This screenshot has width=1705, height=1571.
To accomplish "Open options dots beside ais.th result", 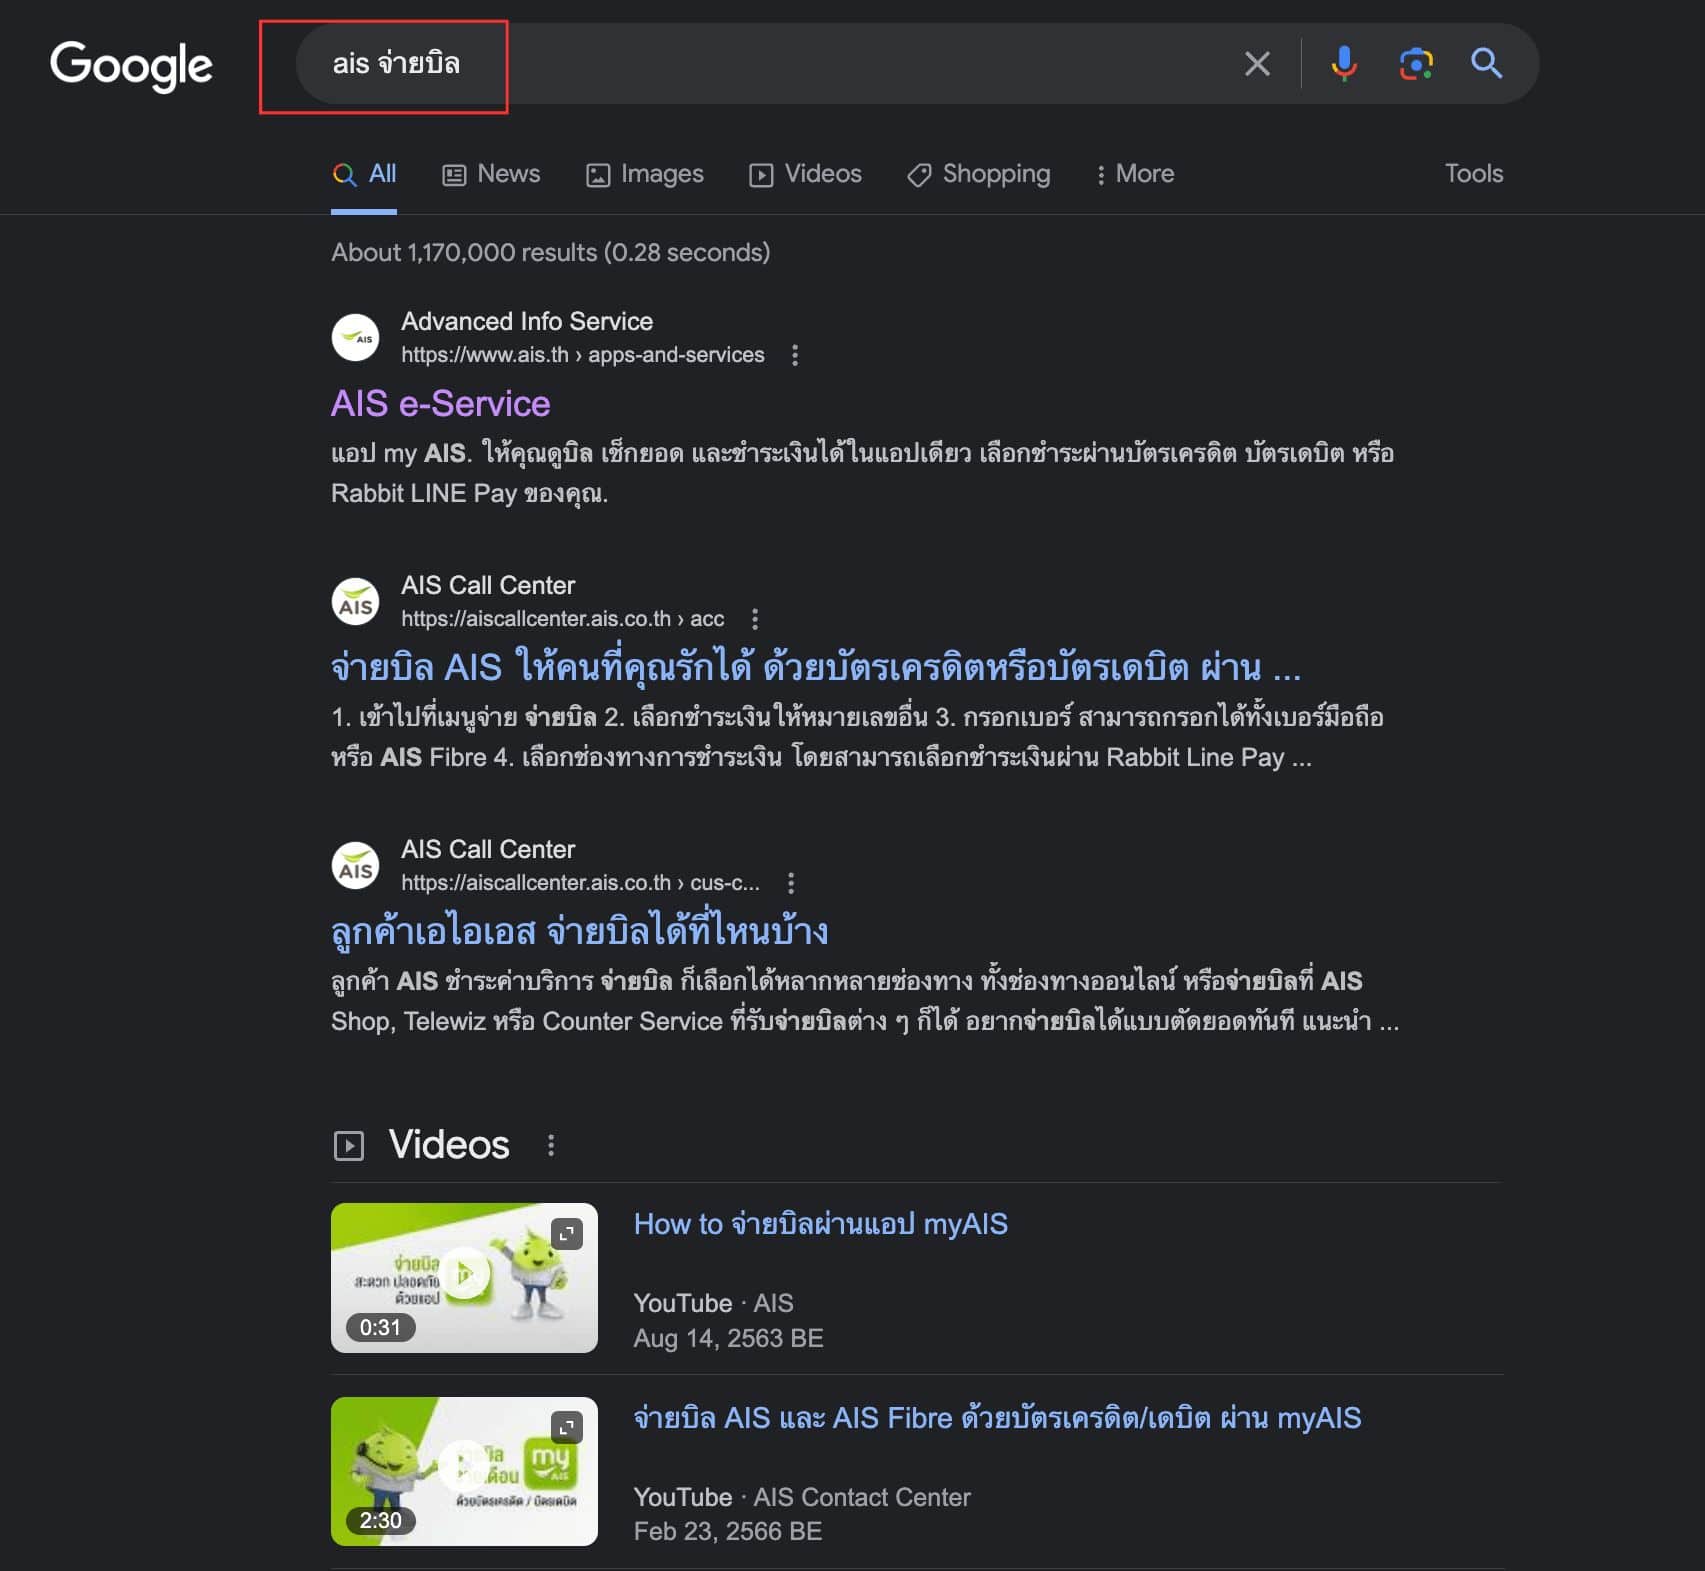I will (795, 355).
